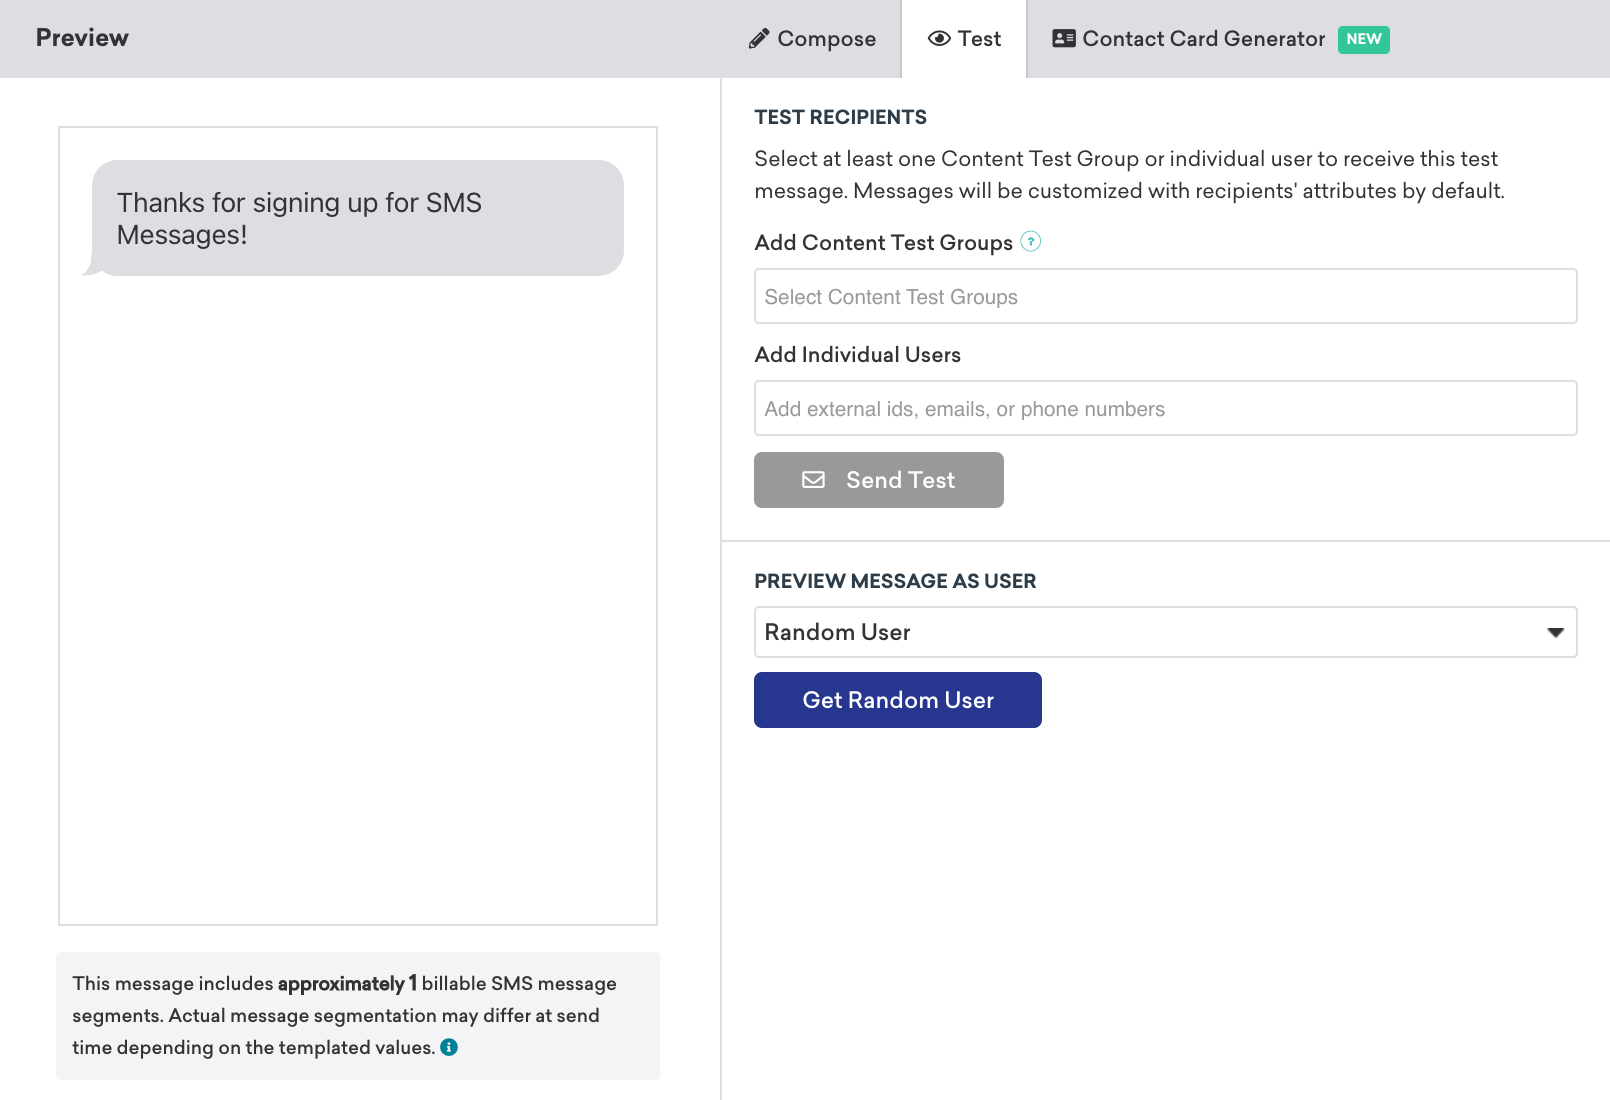Expand the Random User dropdown arrow
The width and height of the screenshot is (1610, 1100).
pyautogui.click(x=1555, y=632)
